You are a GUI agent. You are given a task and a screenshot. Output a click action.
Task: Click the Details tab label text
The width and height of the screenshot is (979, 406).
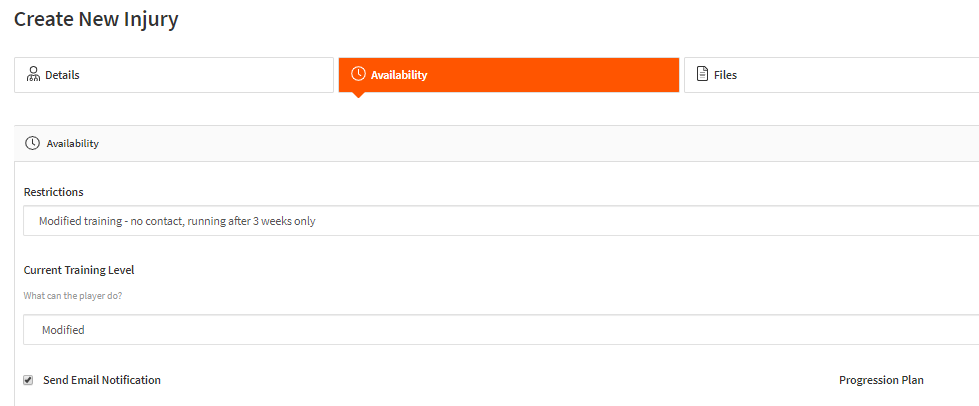tap(62, 75)
